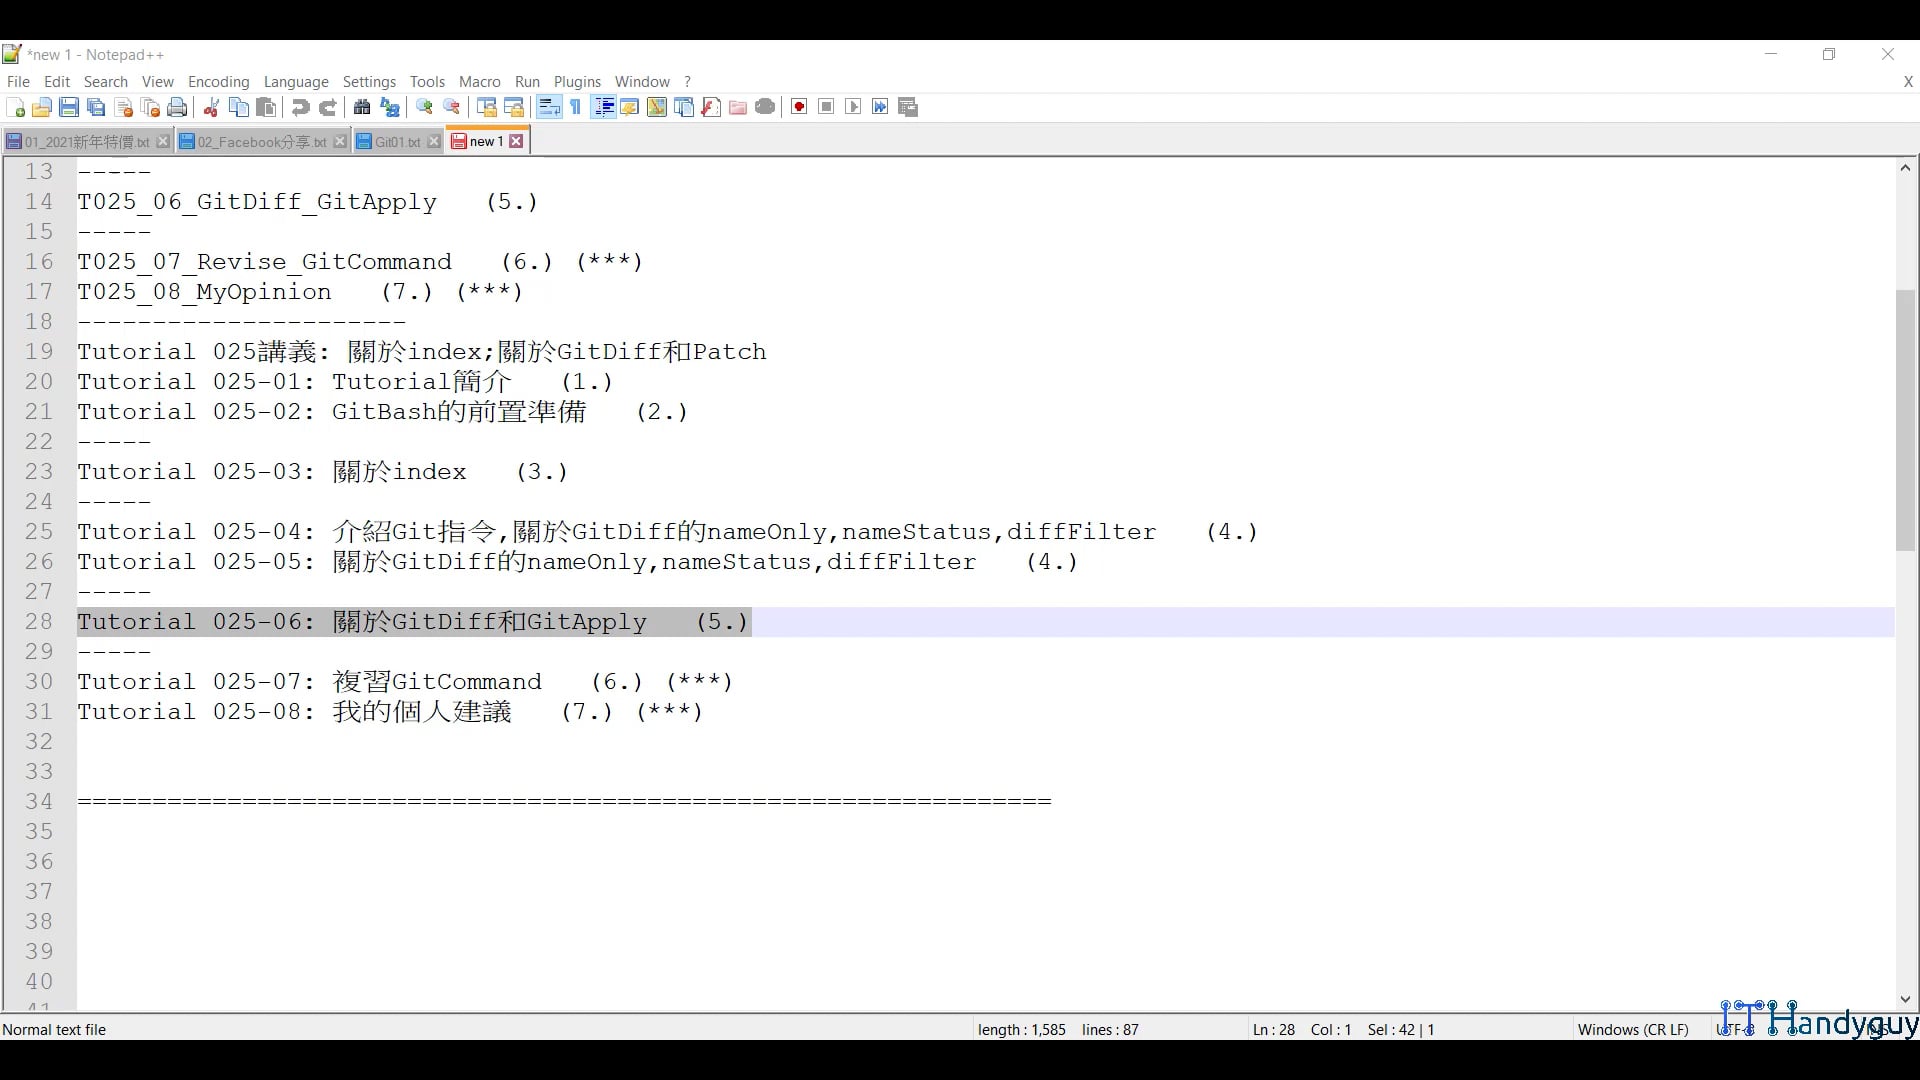Switch to 02_Facebook分享.txt tab
The height and width of the screenshot is (1080, 1920).
click(x=261, y=142)
